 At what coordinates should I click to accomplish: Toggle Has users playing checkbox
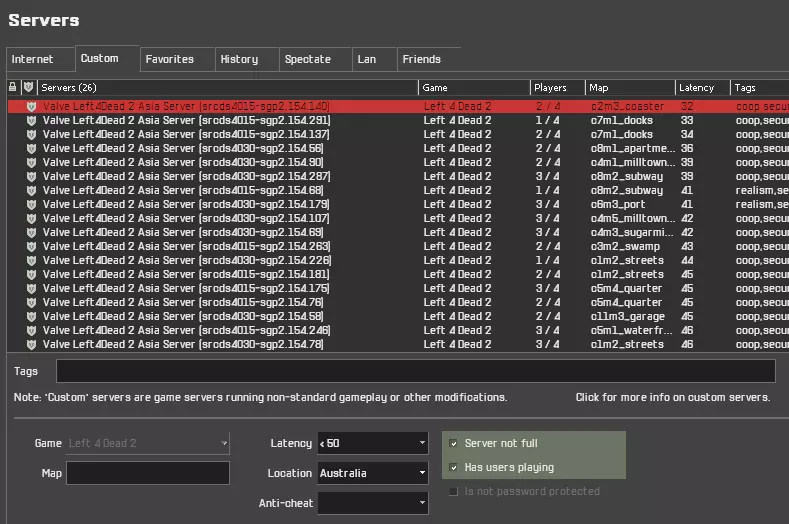point(454,467)
